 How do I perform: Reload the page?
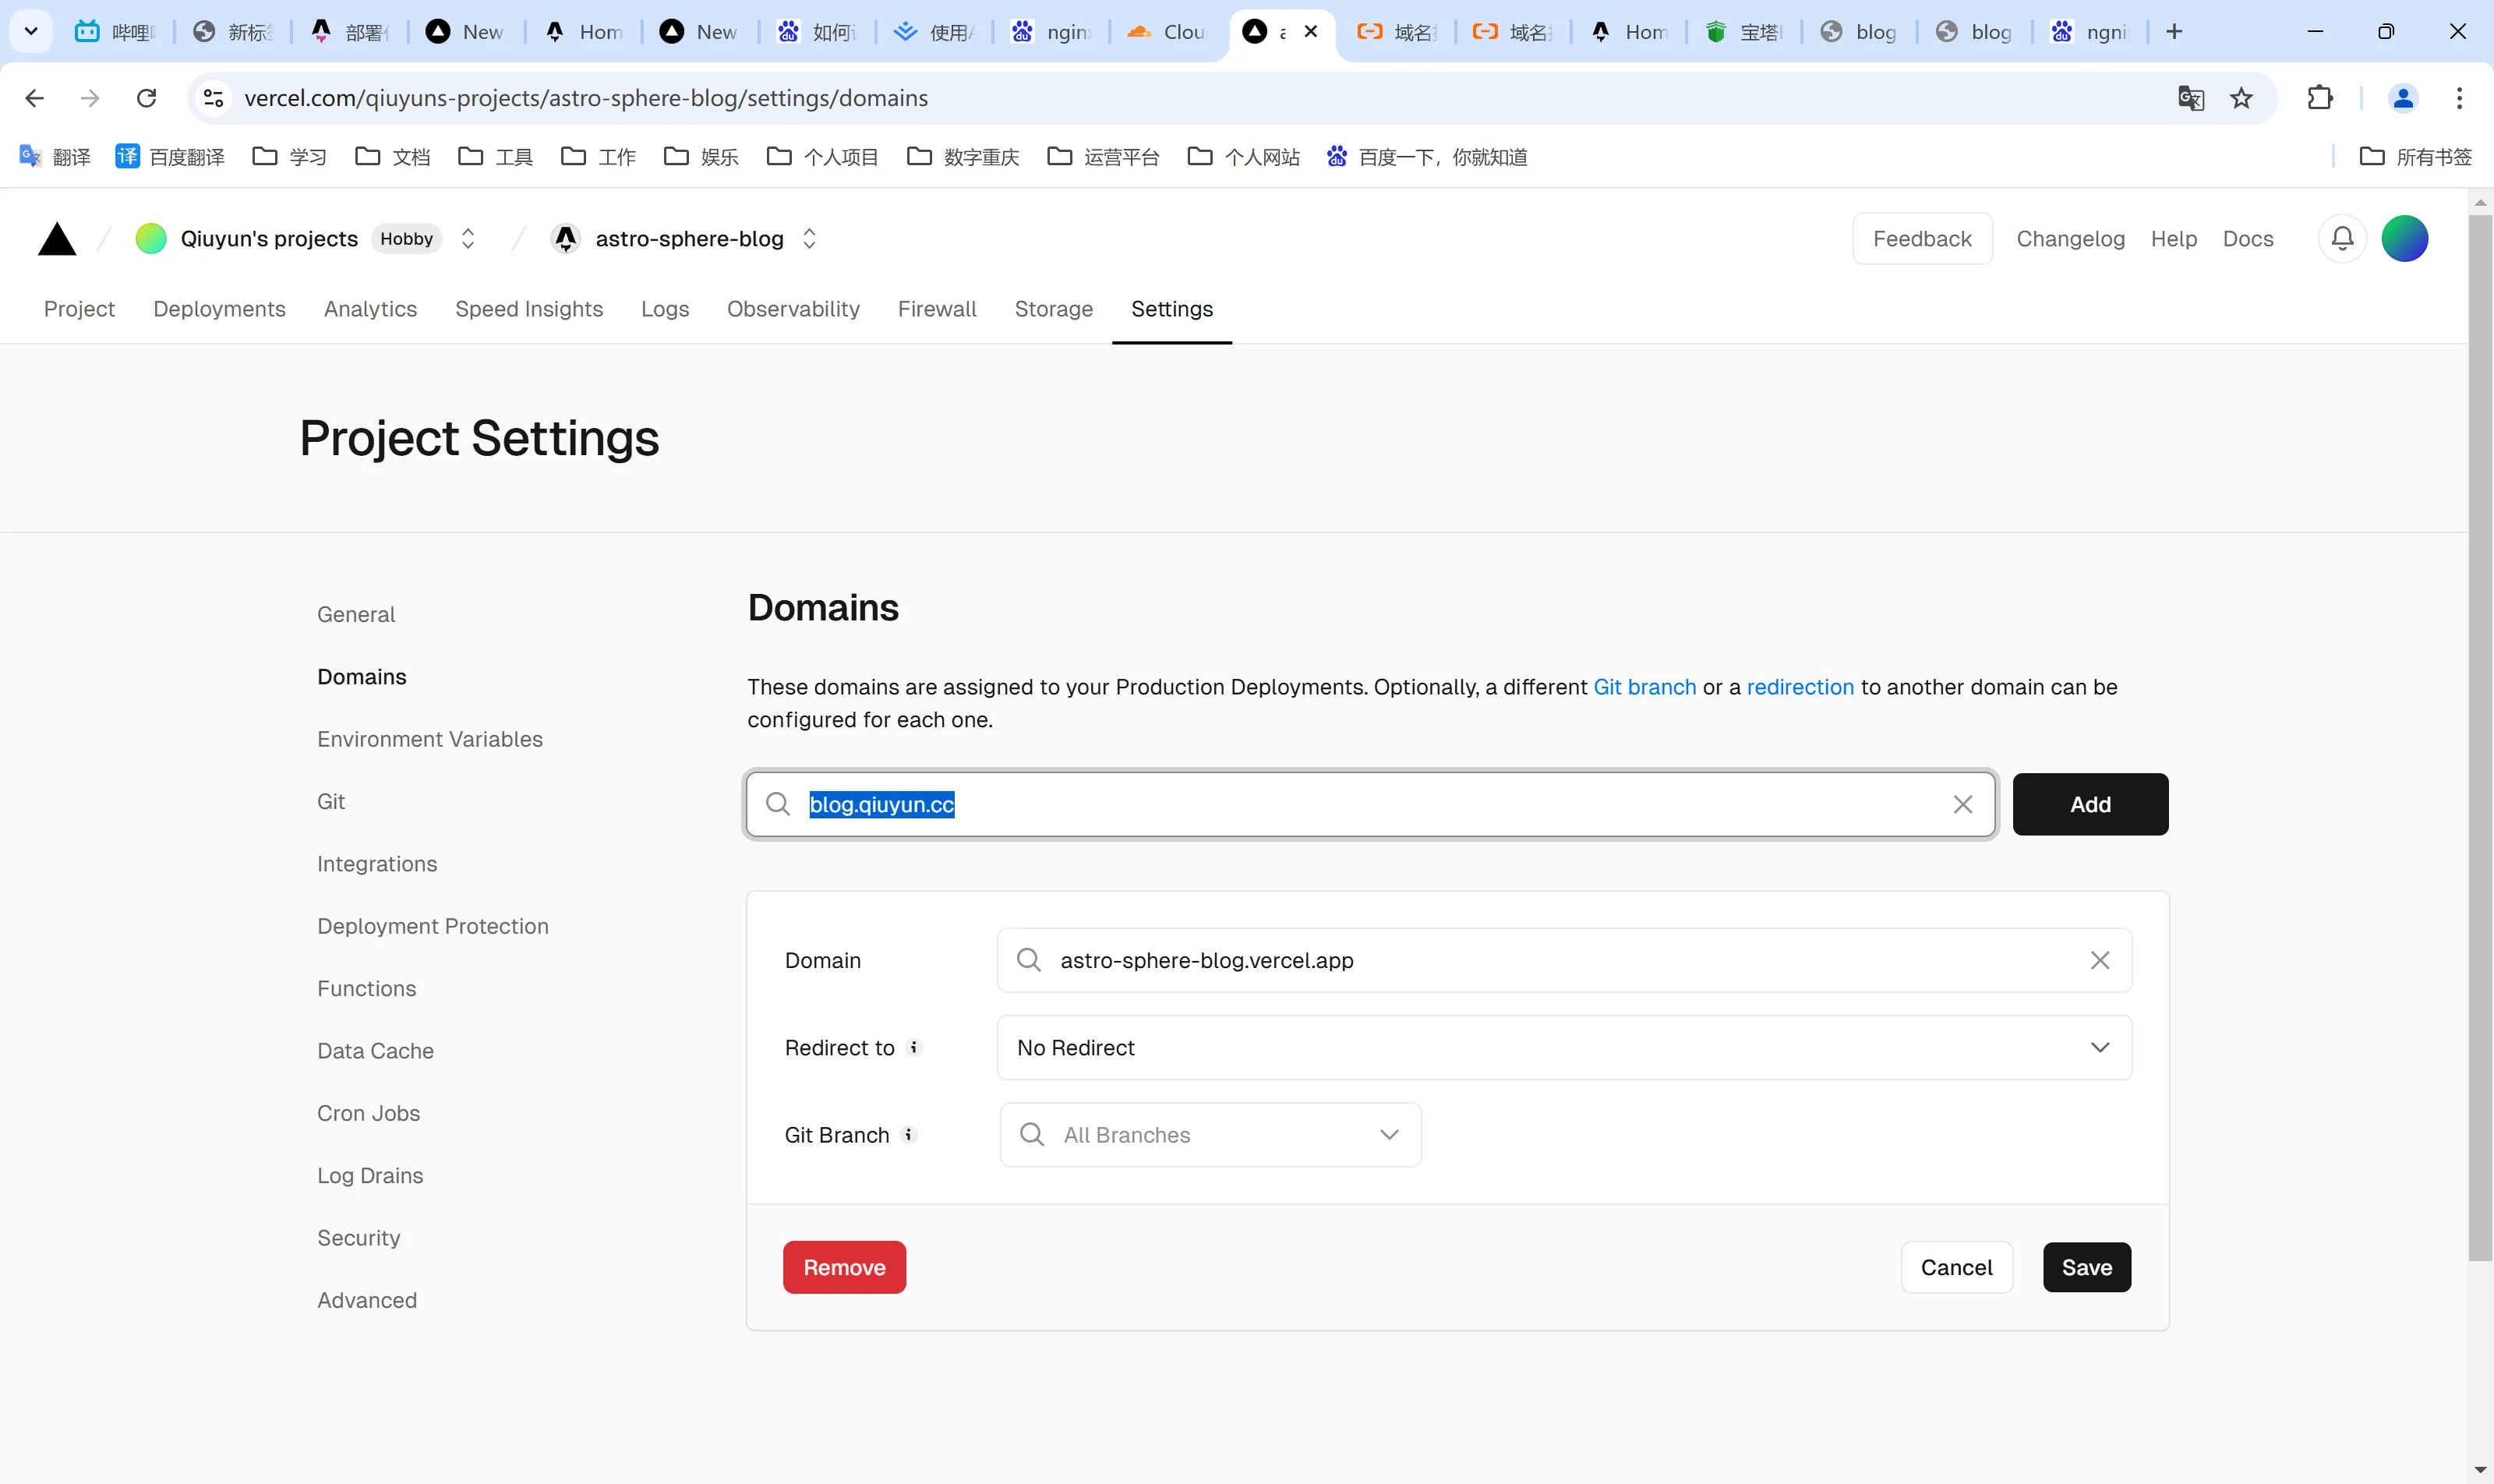(x=147, y=98)
